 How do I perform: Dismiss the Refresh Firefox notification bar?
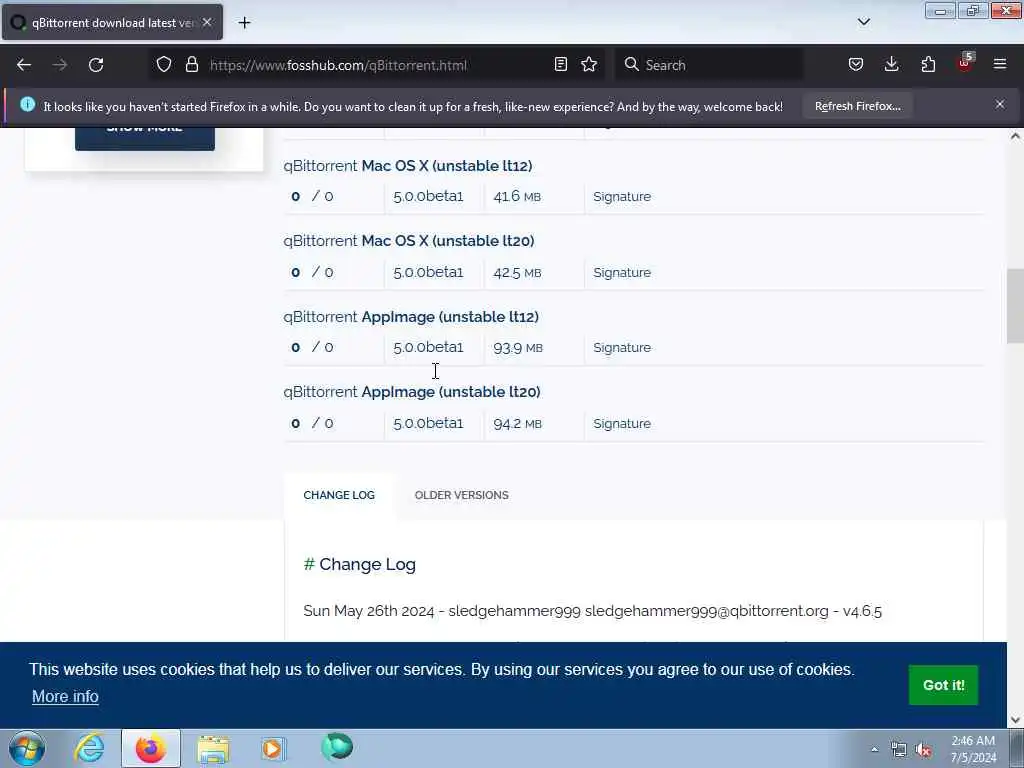[1000, 104]
